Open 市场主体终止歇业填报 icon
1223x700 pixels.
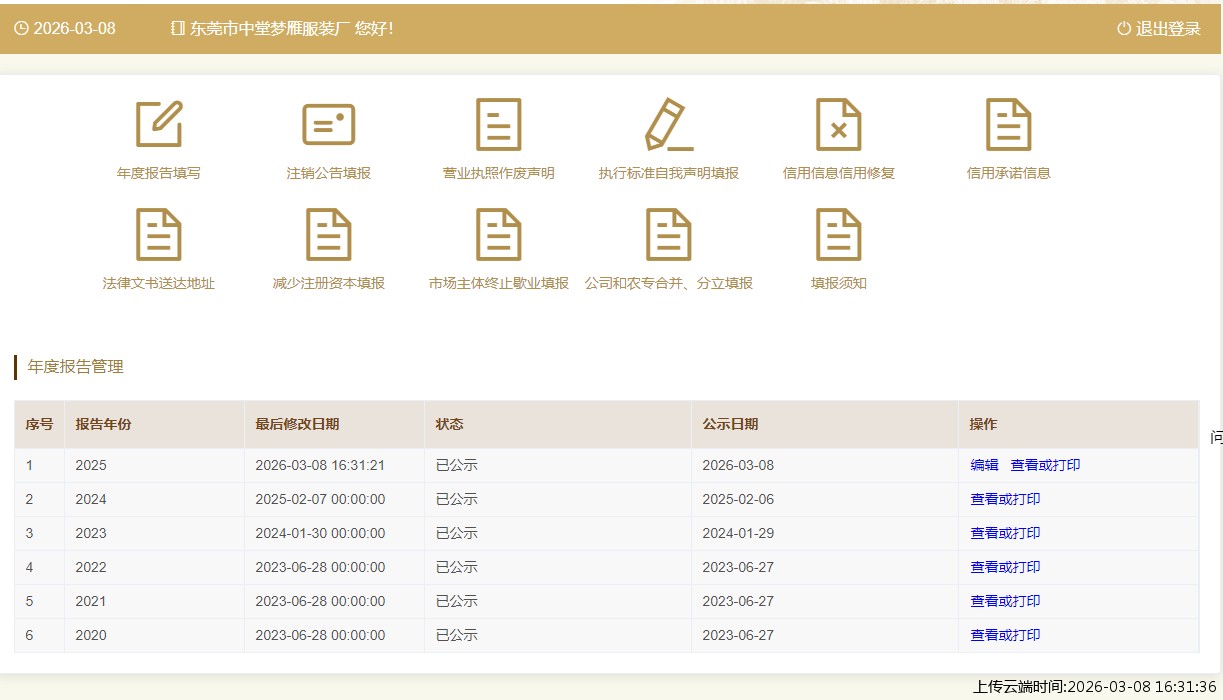pyautogui.click(x=499, y=235)
